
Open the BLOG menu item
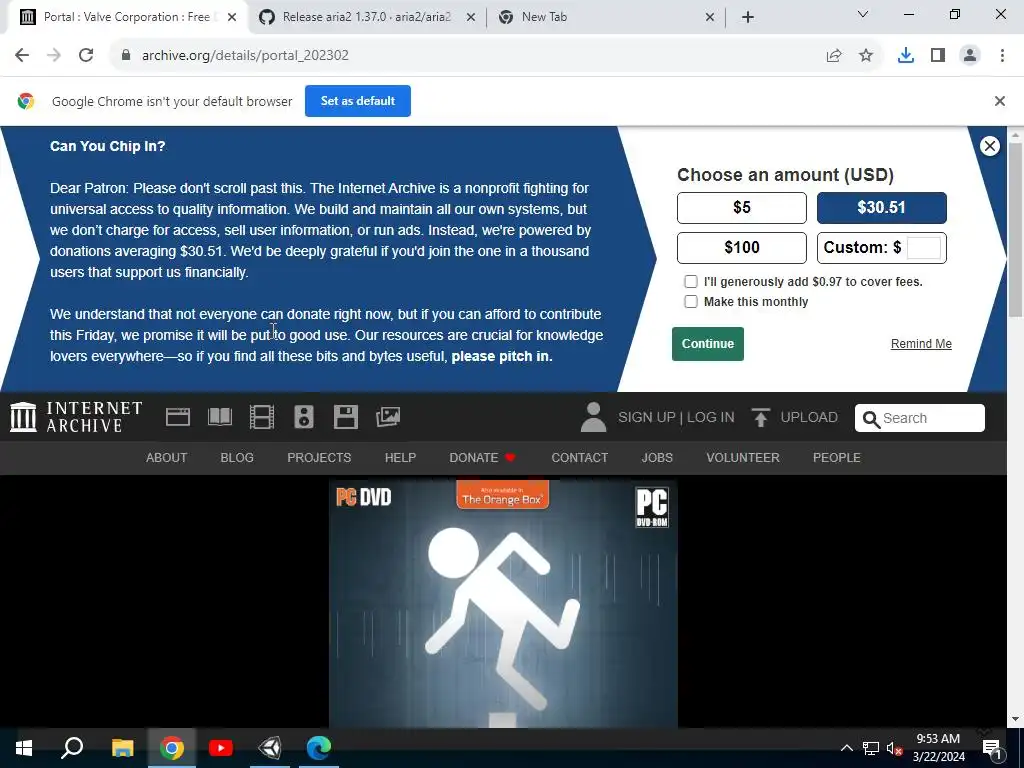[237, 458]
